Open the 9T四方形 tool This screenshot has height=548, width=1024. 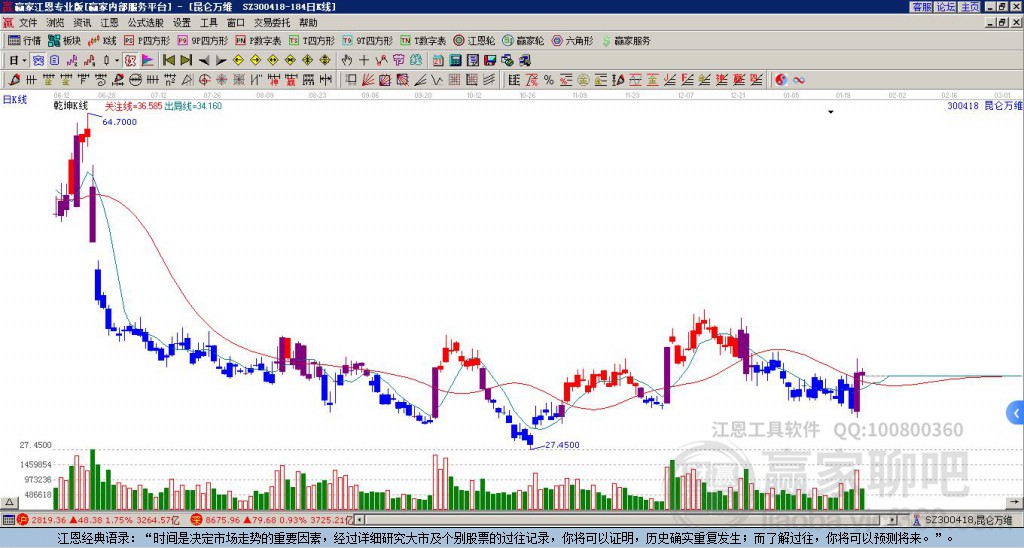coord(367,40)
